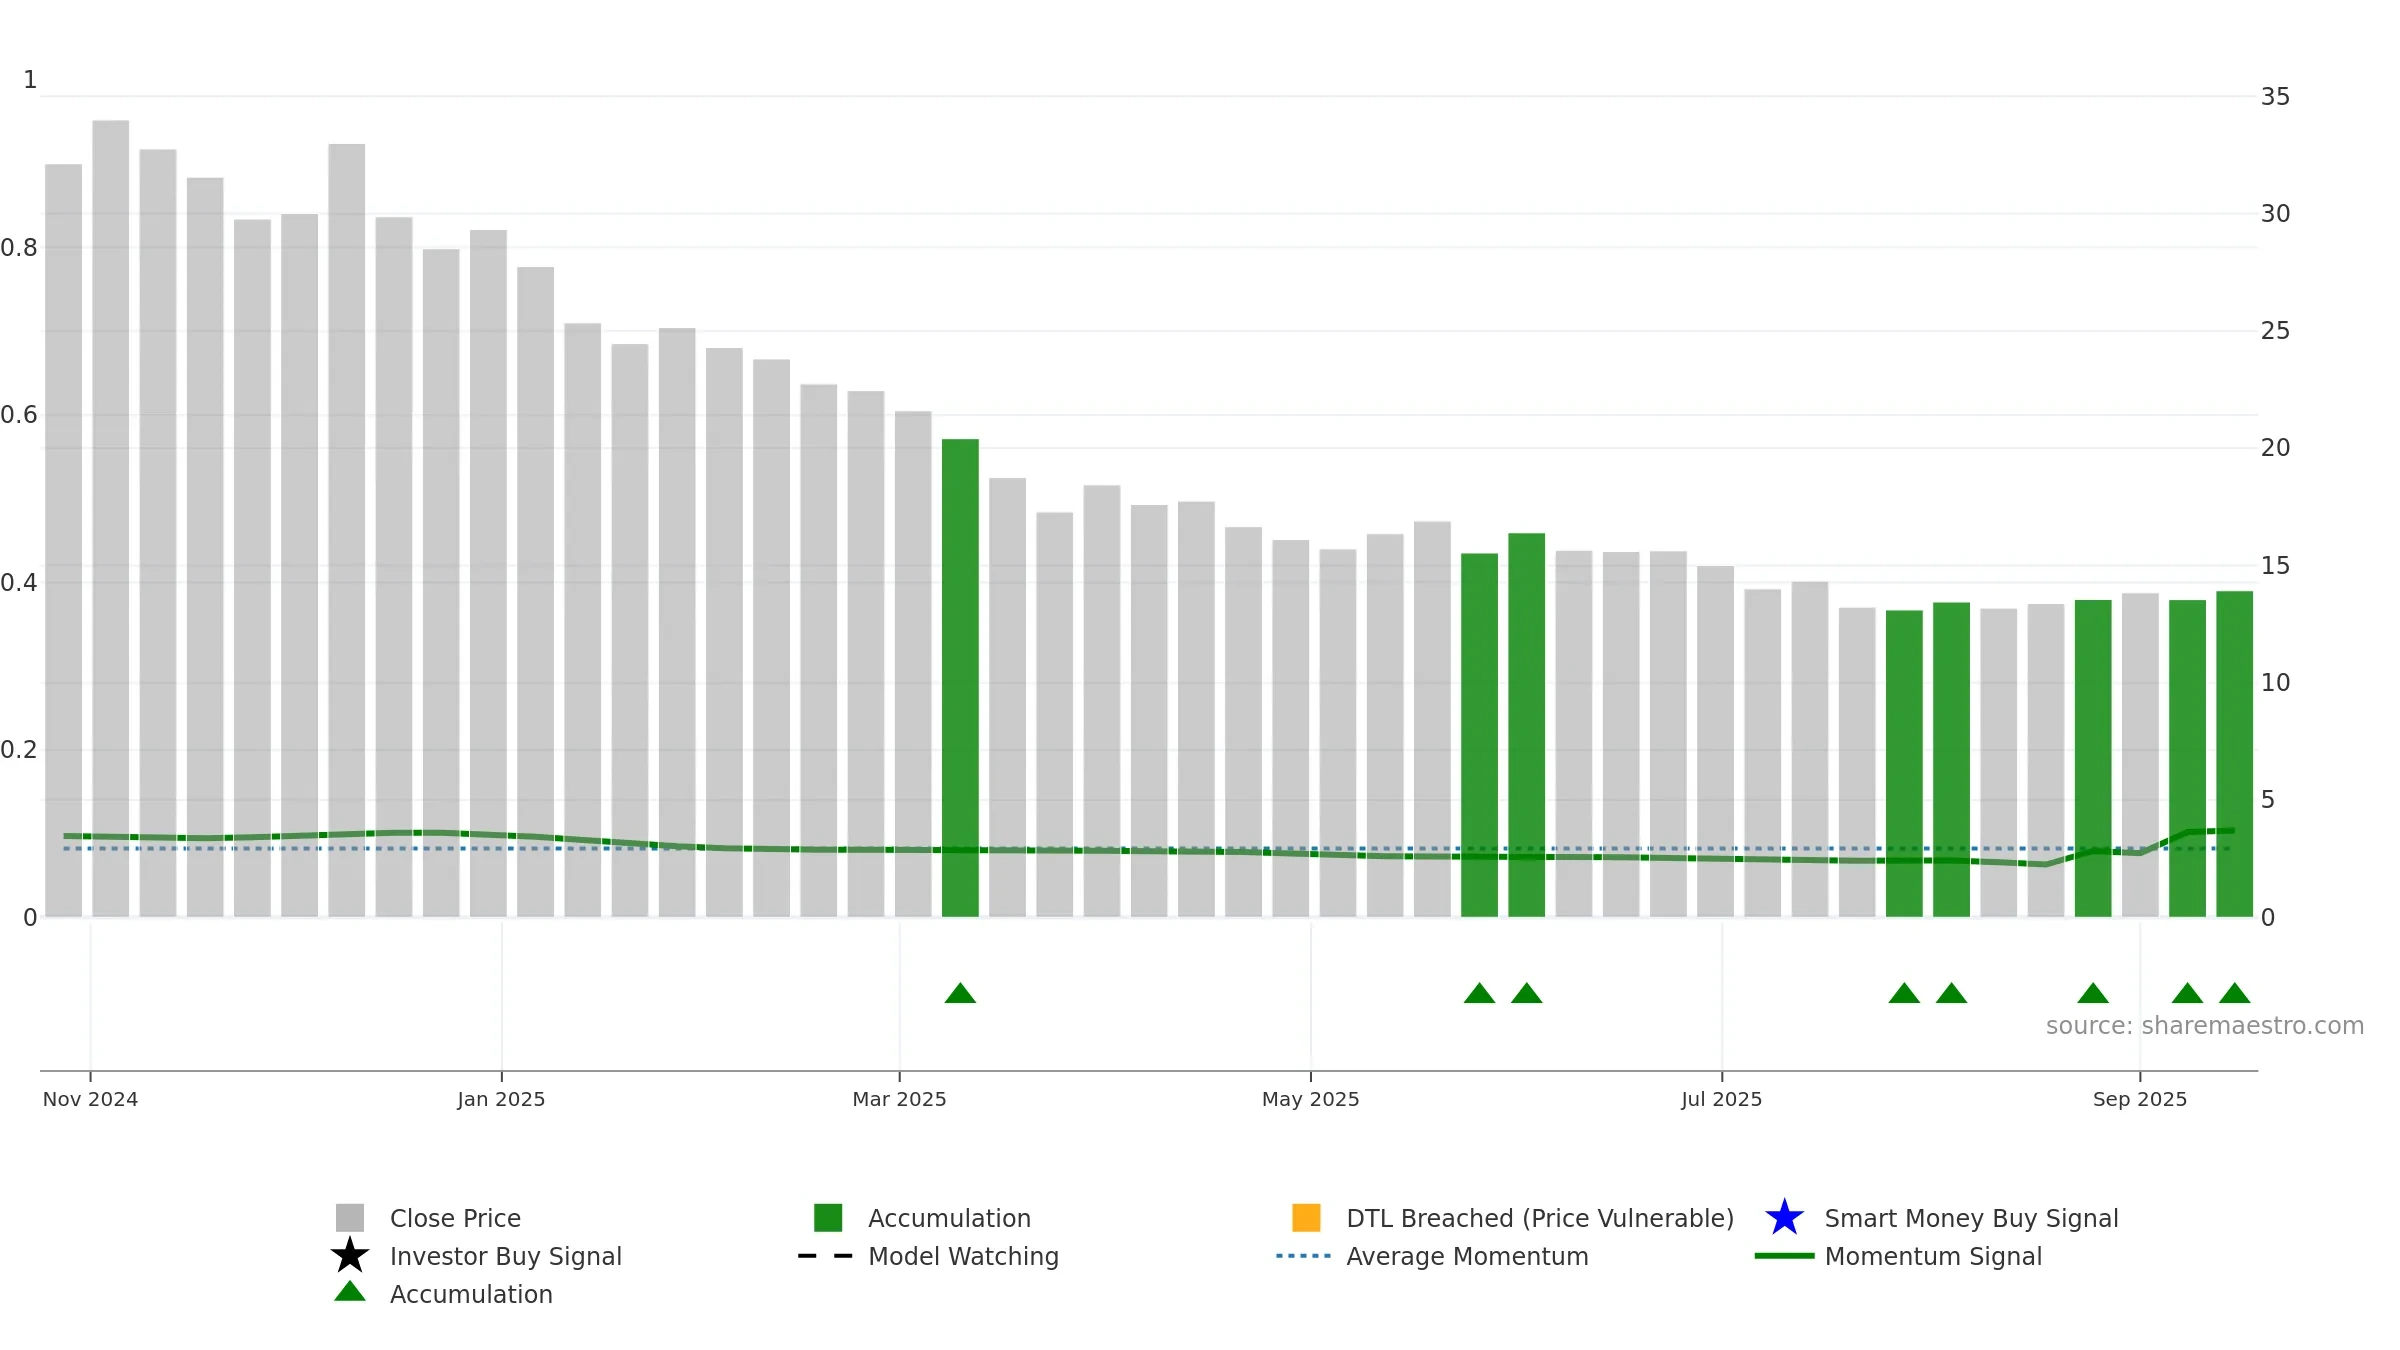Image resolution: width=2400 pixels, height=1350 pixels.
Task: Click the green Momentum Signal legend line
Action: [x=1784, y=1256]
